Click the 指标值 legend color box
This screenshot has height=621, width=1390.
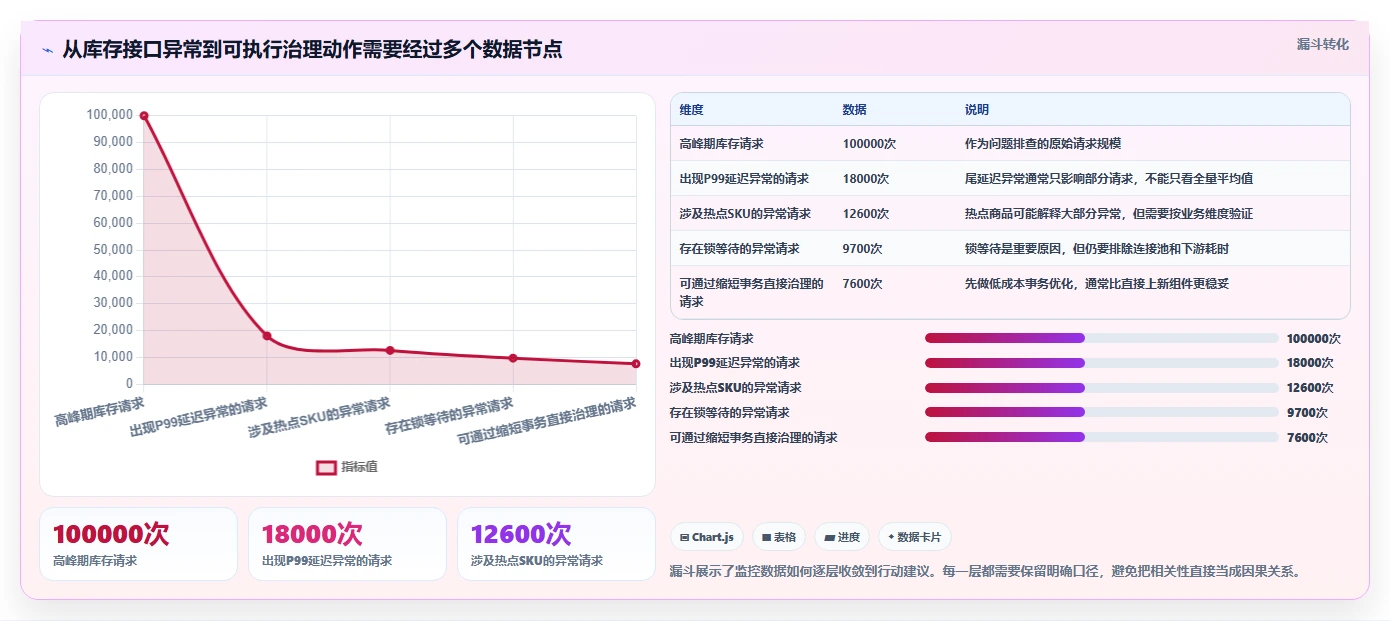pyautogui.click(x=326, y=467)
